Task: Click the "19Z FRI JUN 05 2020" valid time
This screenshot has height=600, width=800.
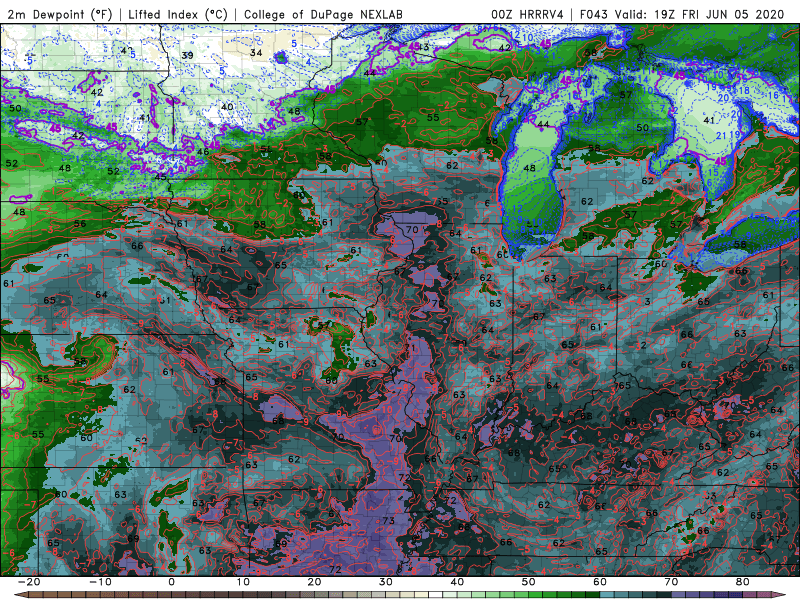Action: click(x=719, y=14)
